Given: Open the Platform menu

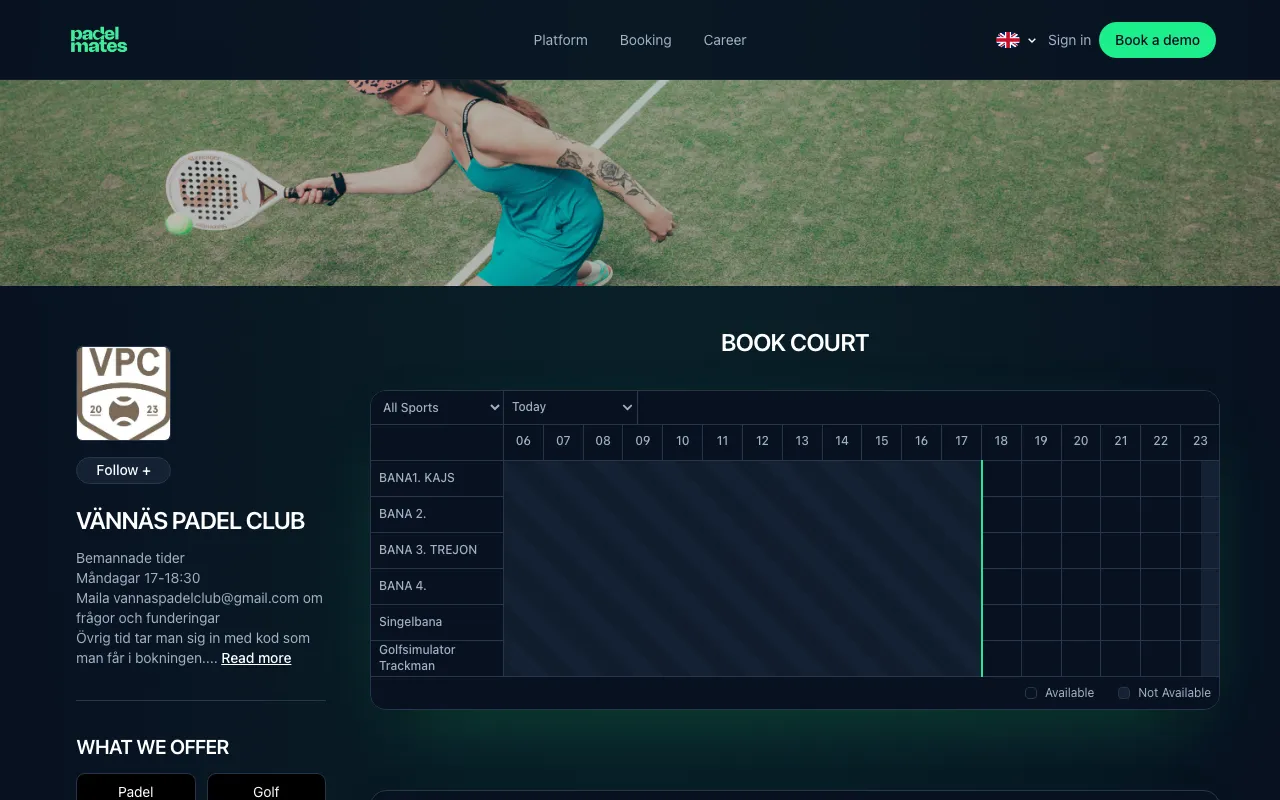Looking at the screenshot, I should tap(560, 40).
